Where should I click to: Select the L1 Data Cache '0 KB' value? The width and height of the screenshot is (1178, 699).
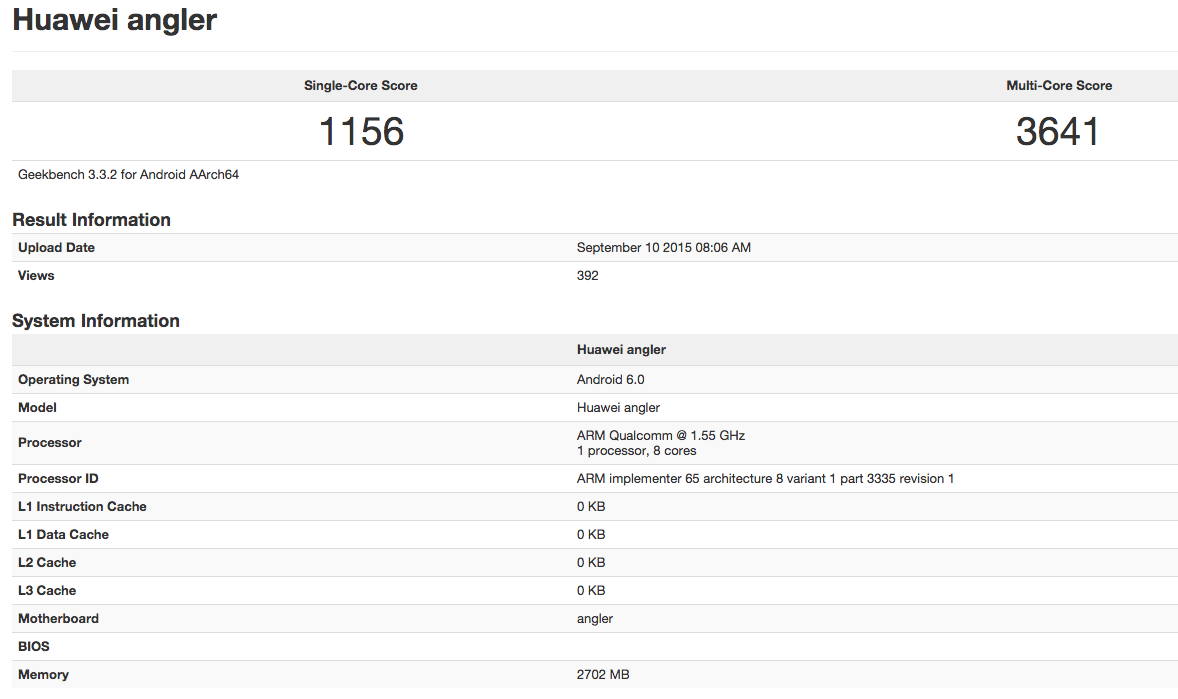[x=591, y=534]
